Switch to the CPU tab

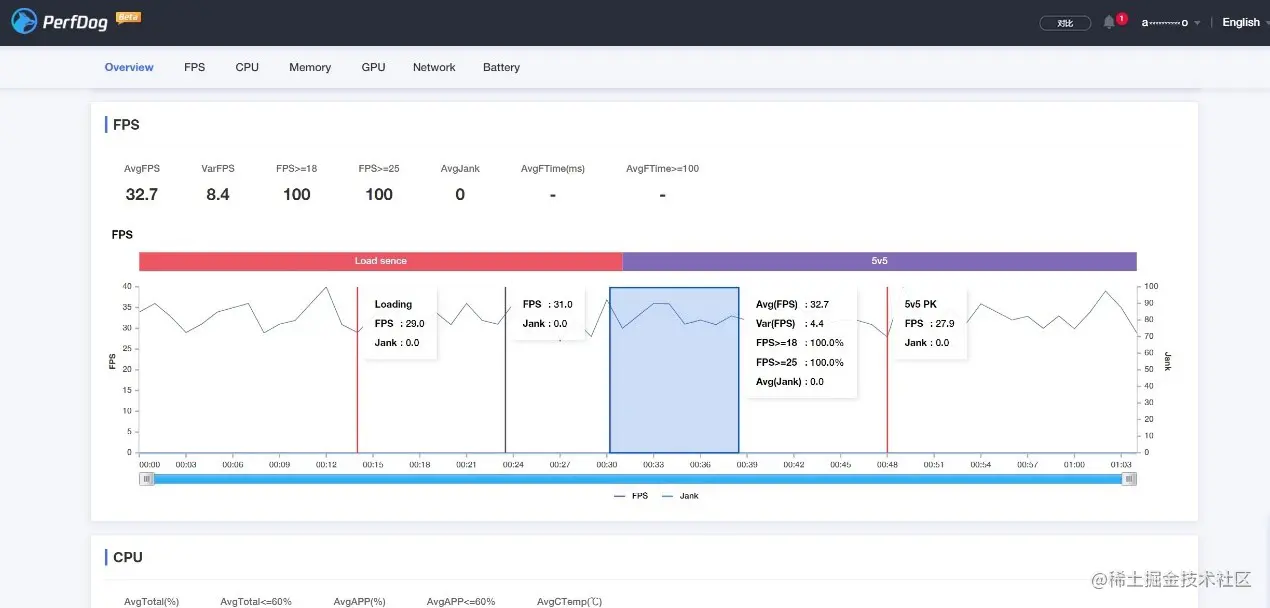point(247,67)
